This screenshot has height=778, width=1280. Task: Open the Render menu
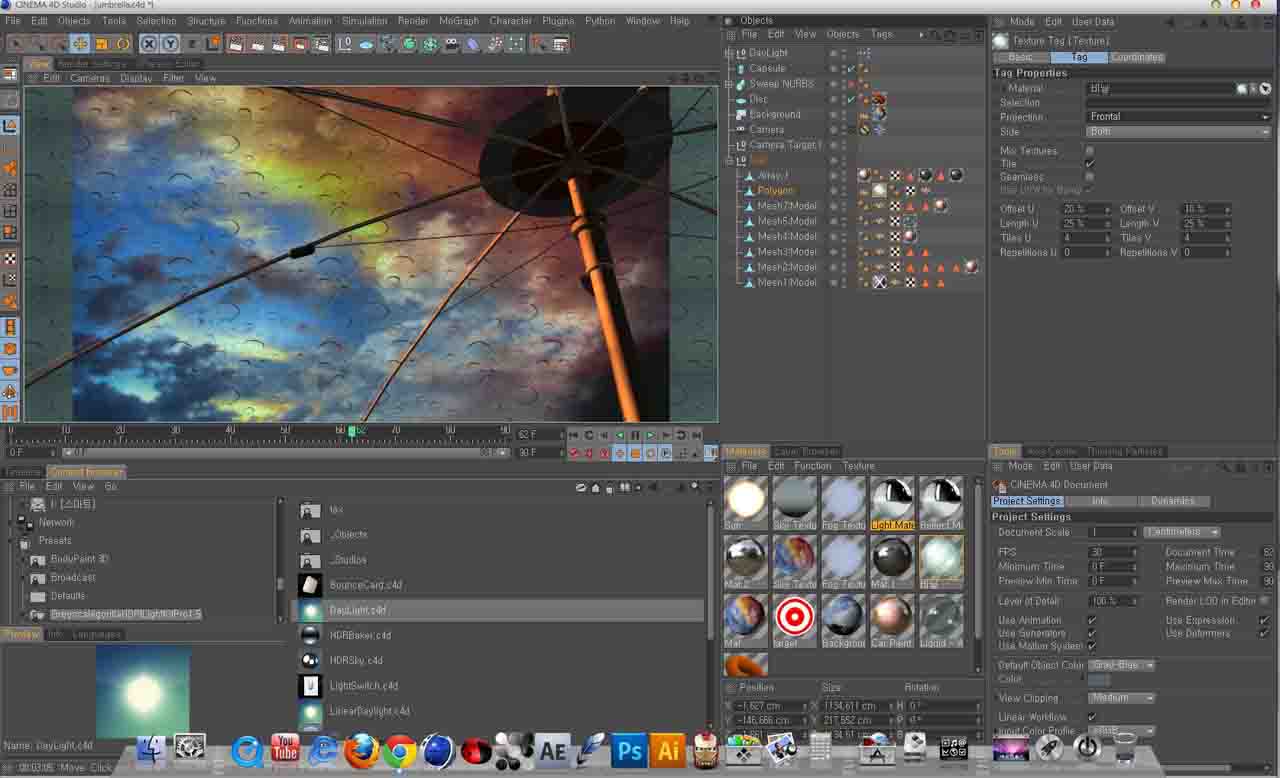(x=413, y=20)
